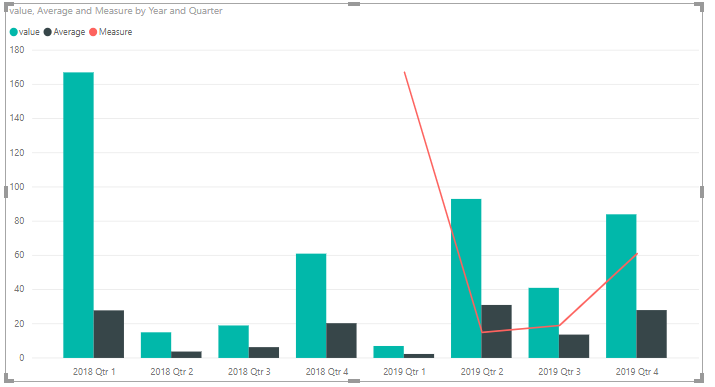Click the y-axis value 100
The image size is (715, 387).
tap(17, 187)
